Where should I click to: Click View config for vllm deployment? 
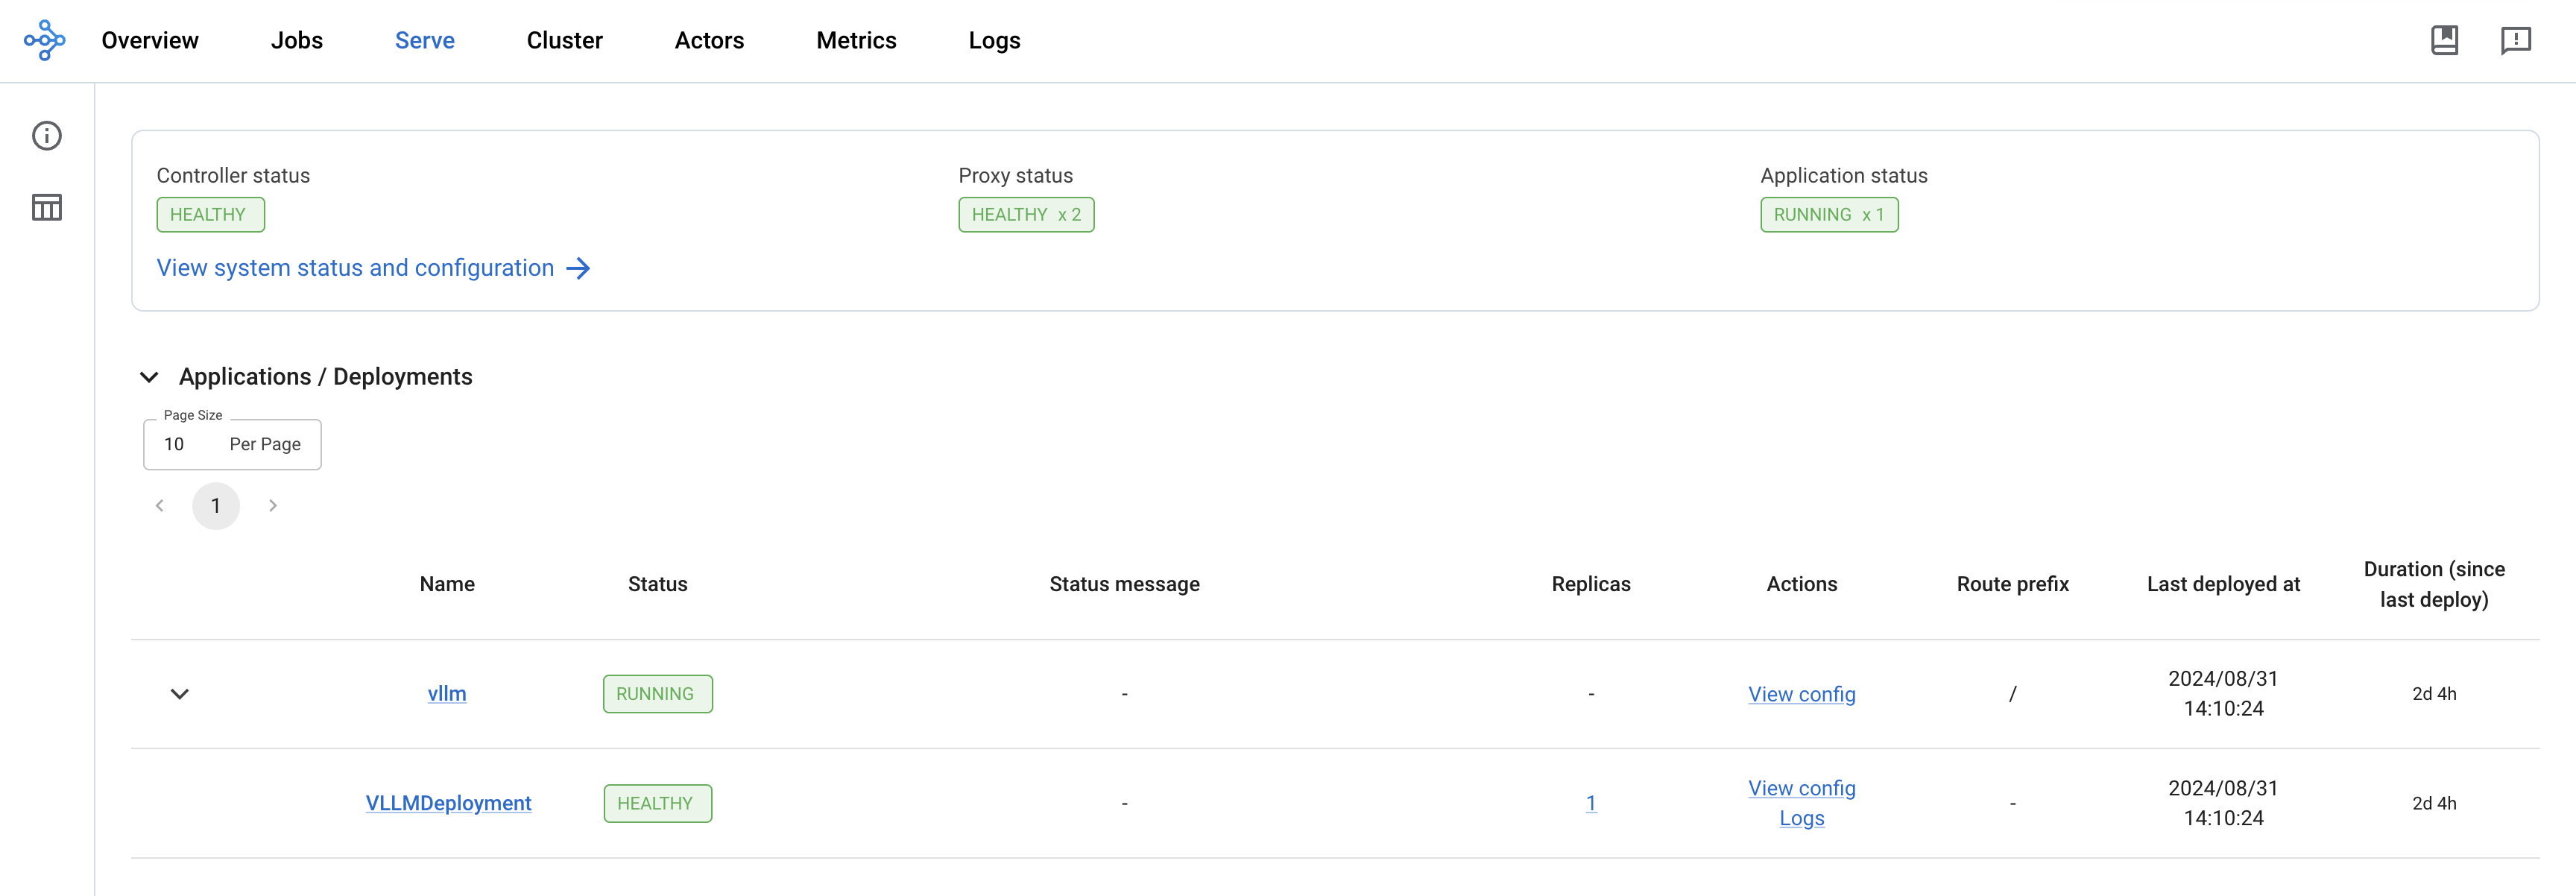[x=1801, y=692]
